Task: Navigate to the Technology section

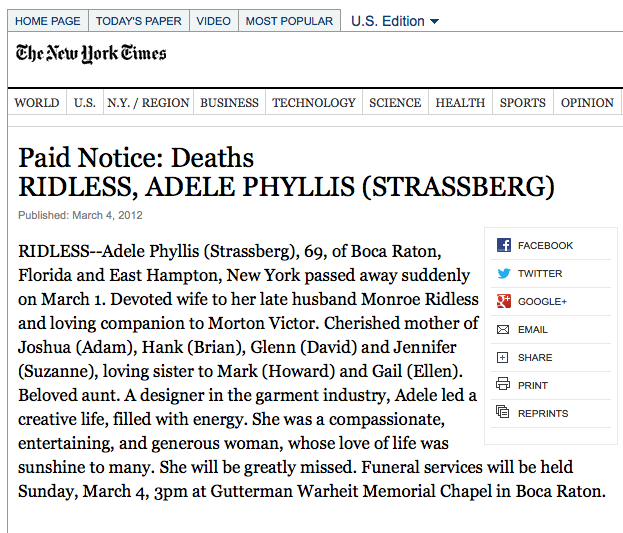Action: point(313,103)
